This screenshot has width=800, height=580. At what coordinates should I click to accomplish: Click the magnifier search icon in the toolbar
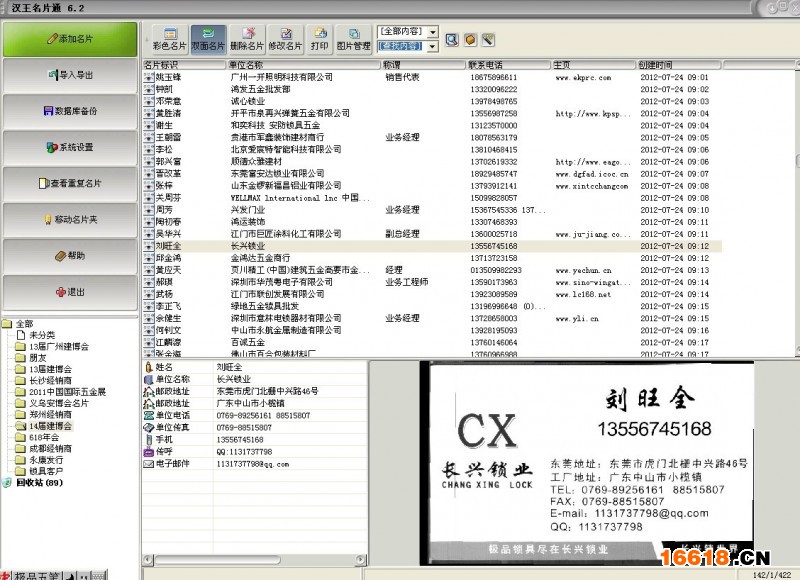point(452,39)
